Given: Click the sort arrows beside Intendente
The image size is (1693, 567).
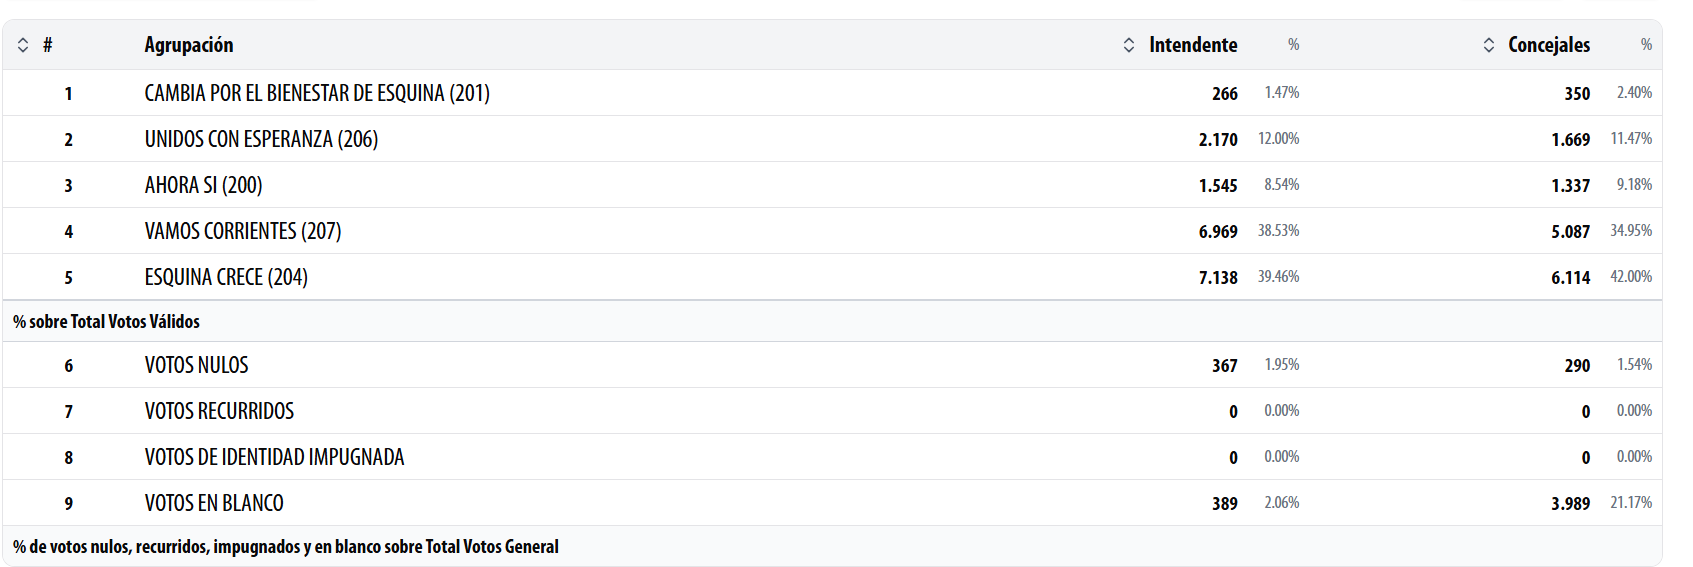Looking at the screenshot, I should tap(1129, 45).
